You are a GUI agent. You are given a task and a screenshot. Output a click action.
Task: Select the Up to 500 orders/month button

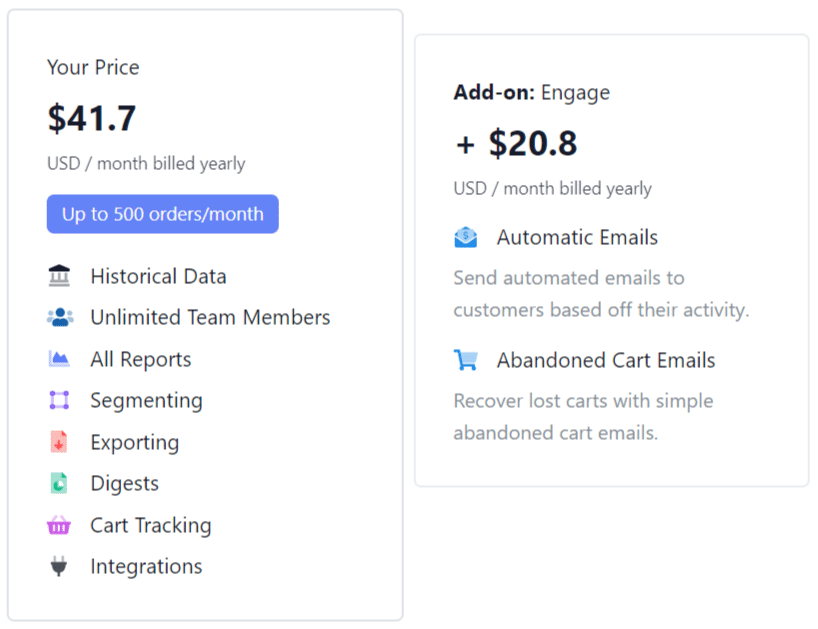163,214
